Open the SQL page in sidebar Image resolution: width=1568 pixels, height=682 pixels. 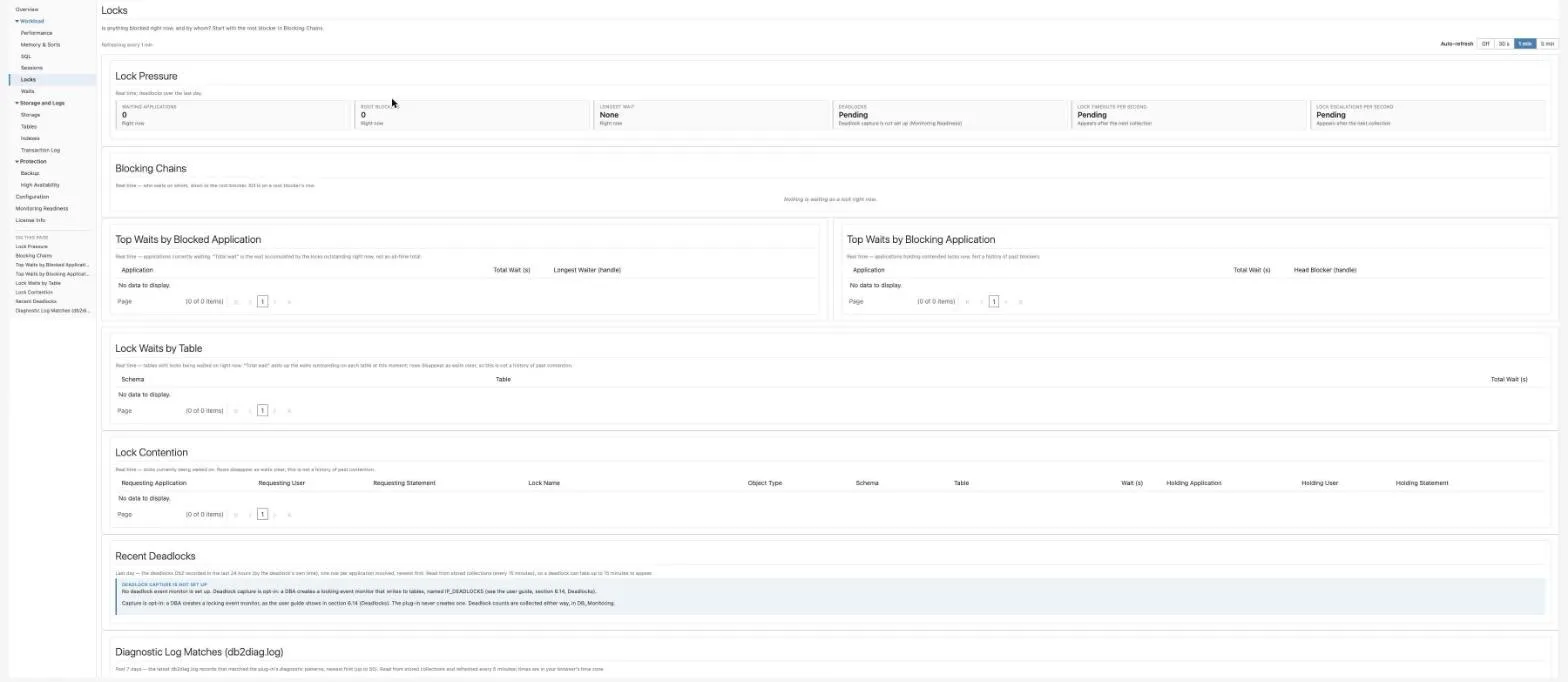point(26,56)
